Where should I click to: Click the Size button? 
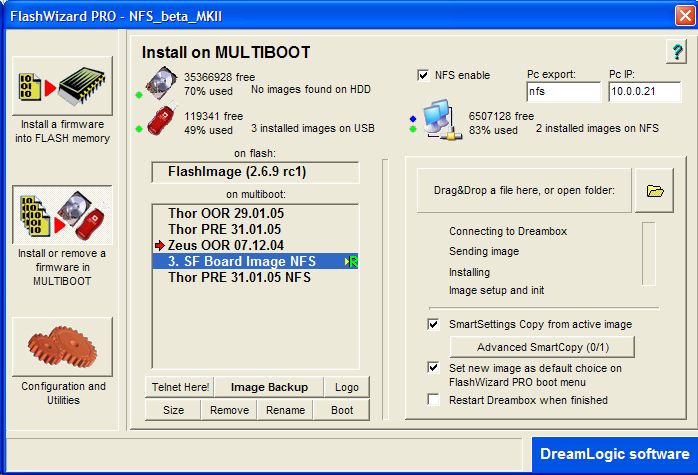(x=173, y=410)
